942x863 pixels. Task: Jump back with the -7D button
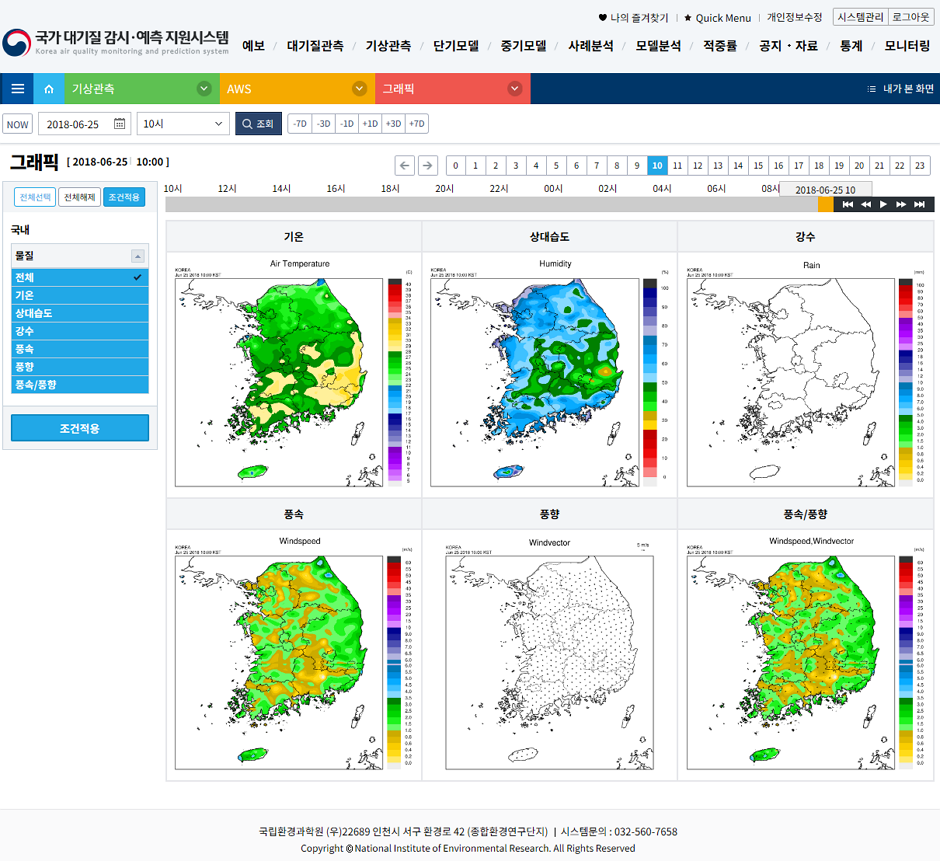click(300, 124)
